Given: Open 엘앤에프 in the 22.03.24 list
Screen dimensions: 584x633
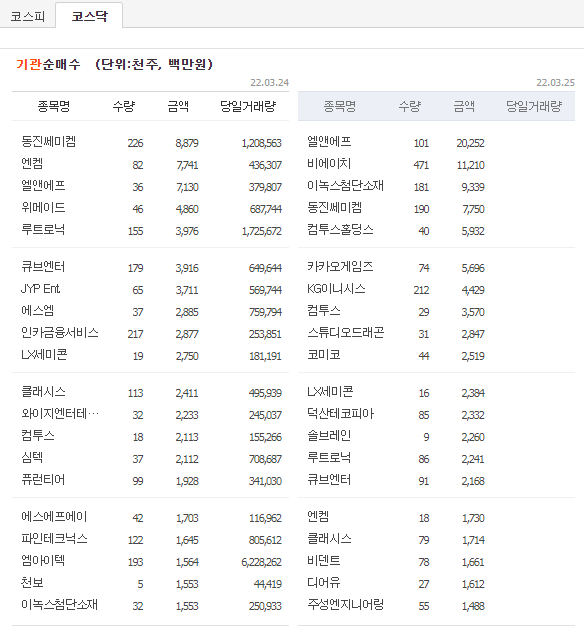Looking at the screenshot, I should (x=43, y=186).
